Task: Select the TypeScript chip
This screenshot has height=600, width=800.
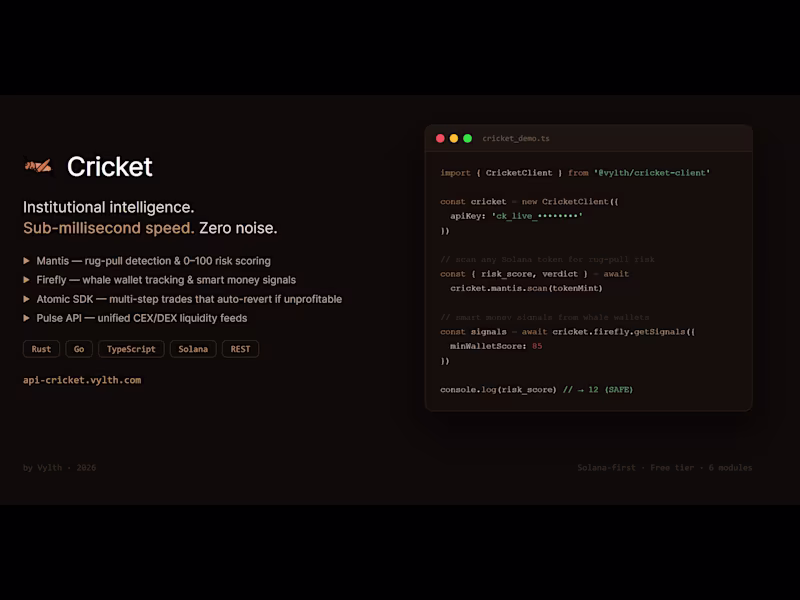Action: 131,349
